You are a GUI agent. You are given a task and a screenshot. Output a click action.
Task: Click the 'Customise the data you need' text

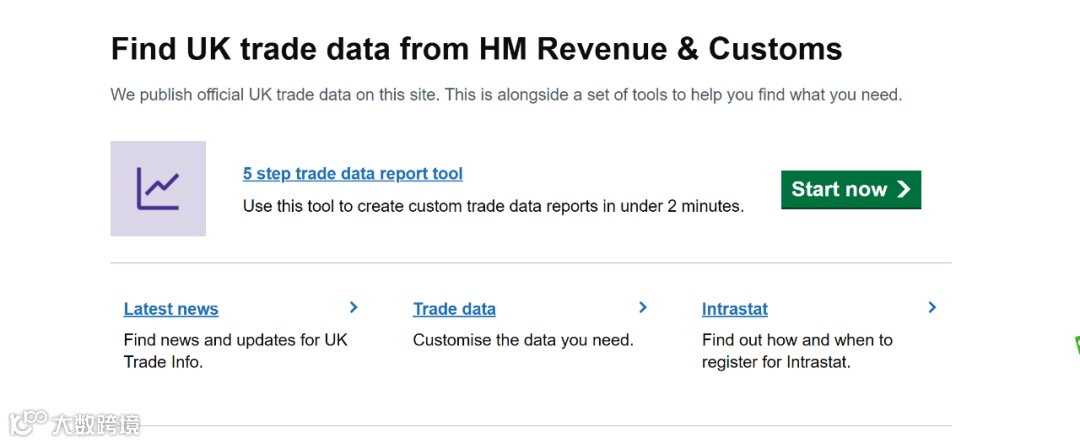click(523, 340)
